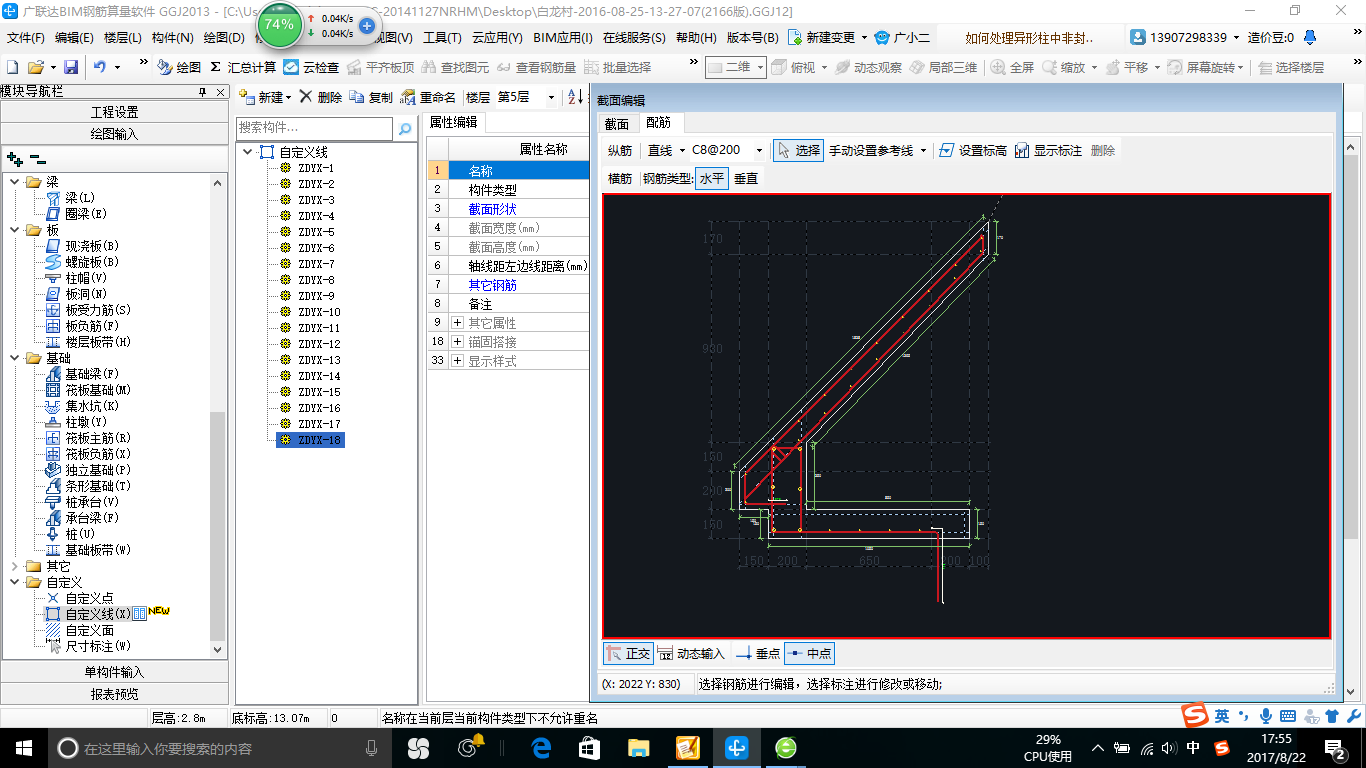Image resolution: width=1366 pixels, height=768 pixels.
Task: Open the 直线 line type dropdown
Action: pyautogui.click(x=682, y=150)
